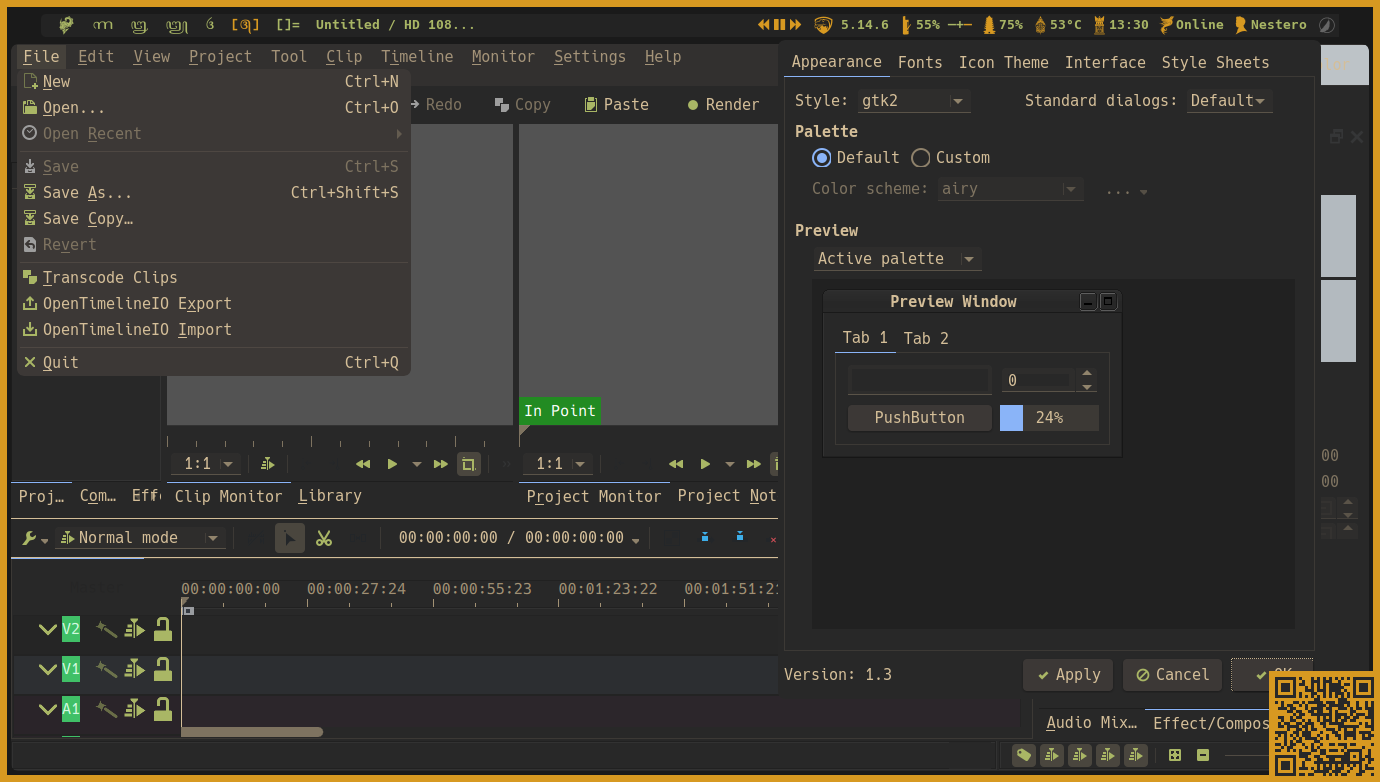Switch to the Fonts settings tab
Image resolution: width=1380 pixels, height=782 pixels.
[x=920, y=62]
